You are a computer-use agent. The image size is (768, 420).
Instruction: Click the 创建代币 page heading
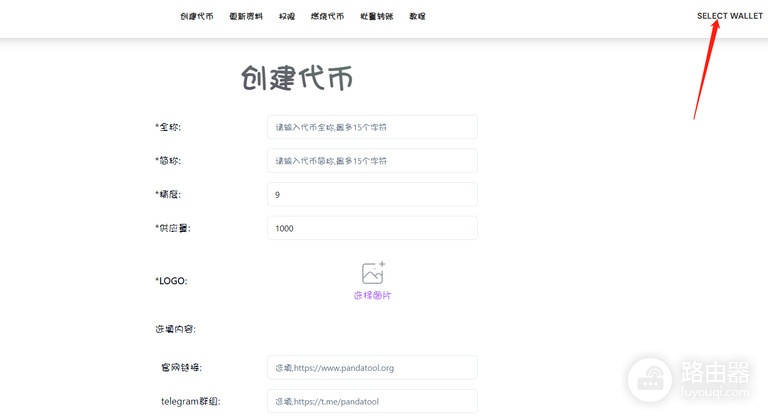[297, 78]
